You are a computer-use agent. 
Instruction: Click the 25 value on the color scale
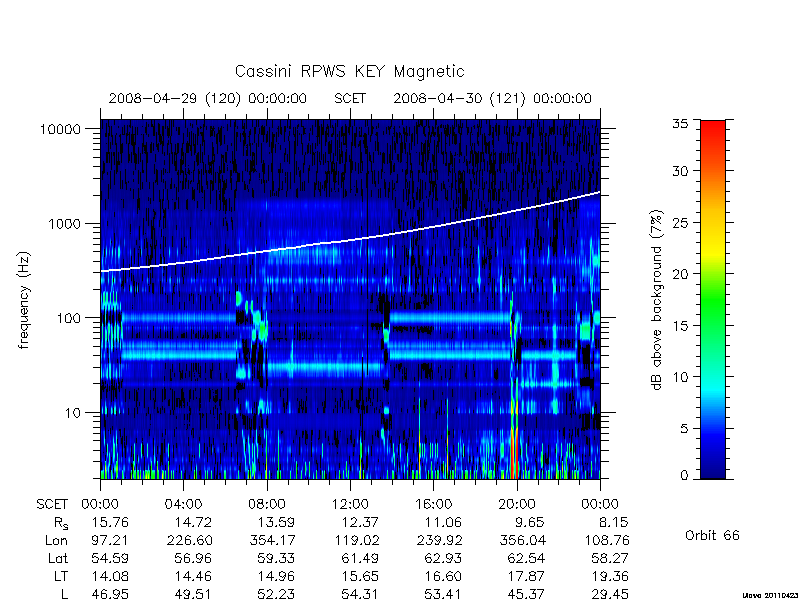pos(680,222)
